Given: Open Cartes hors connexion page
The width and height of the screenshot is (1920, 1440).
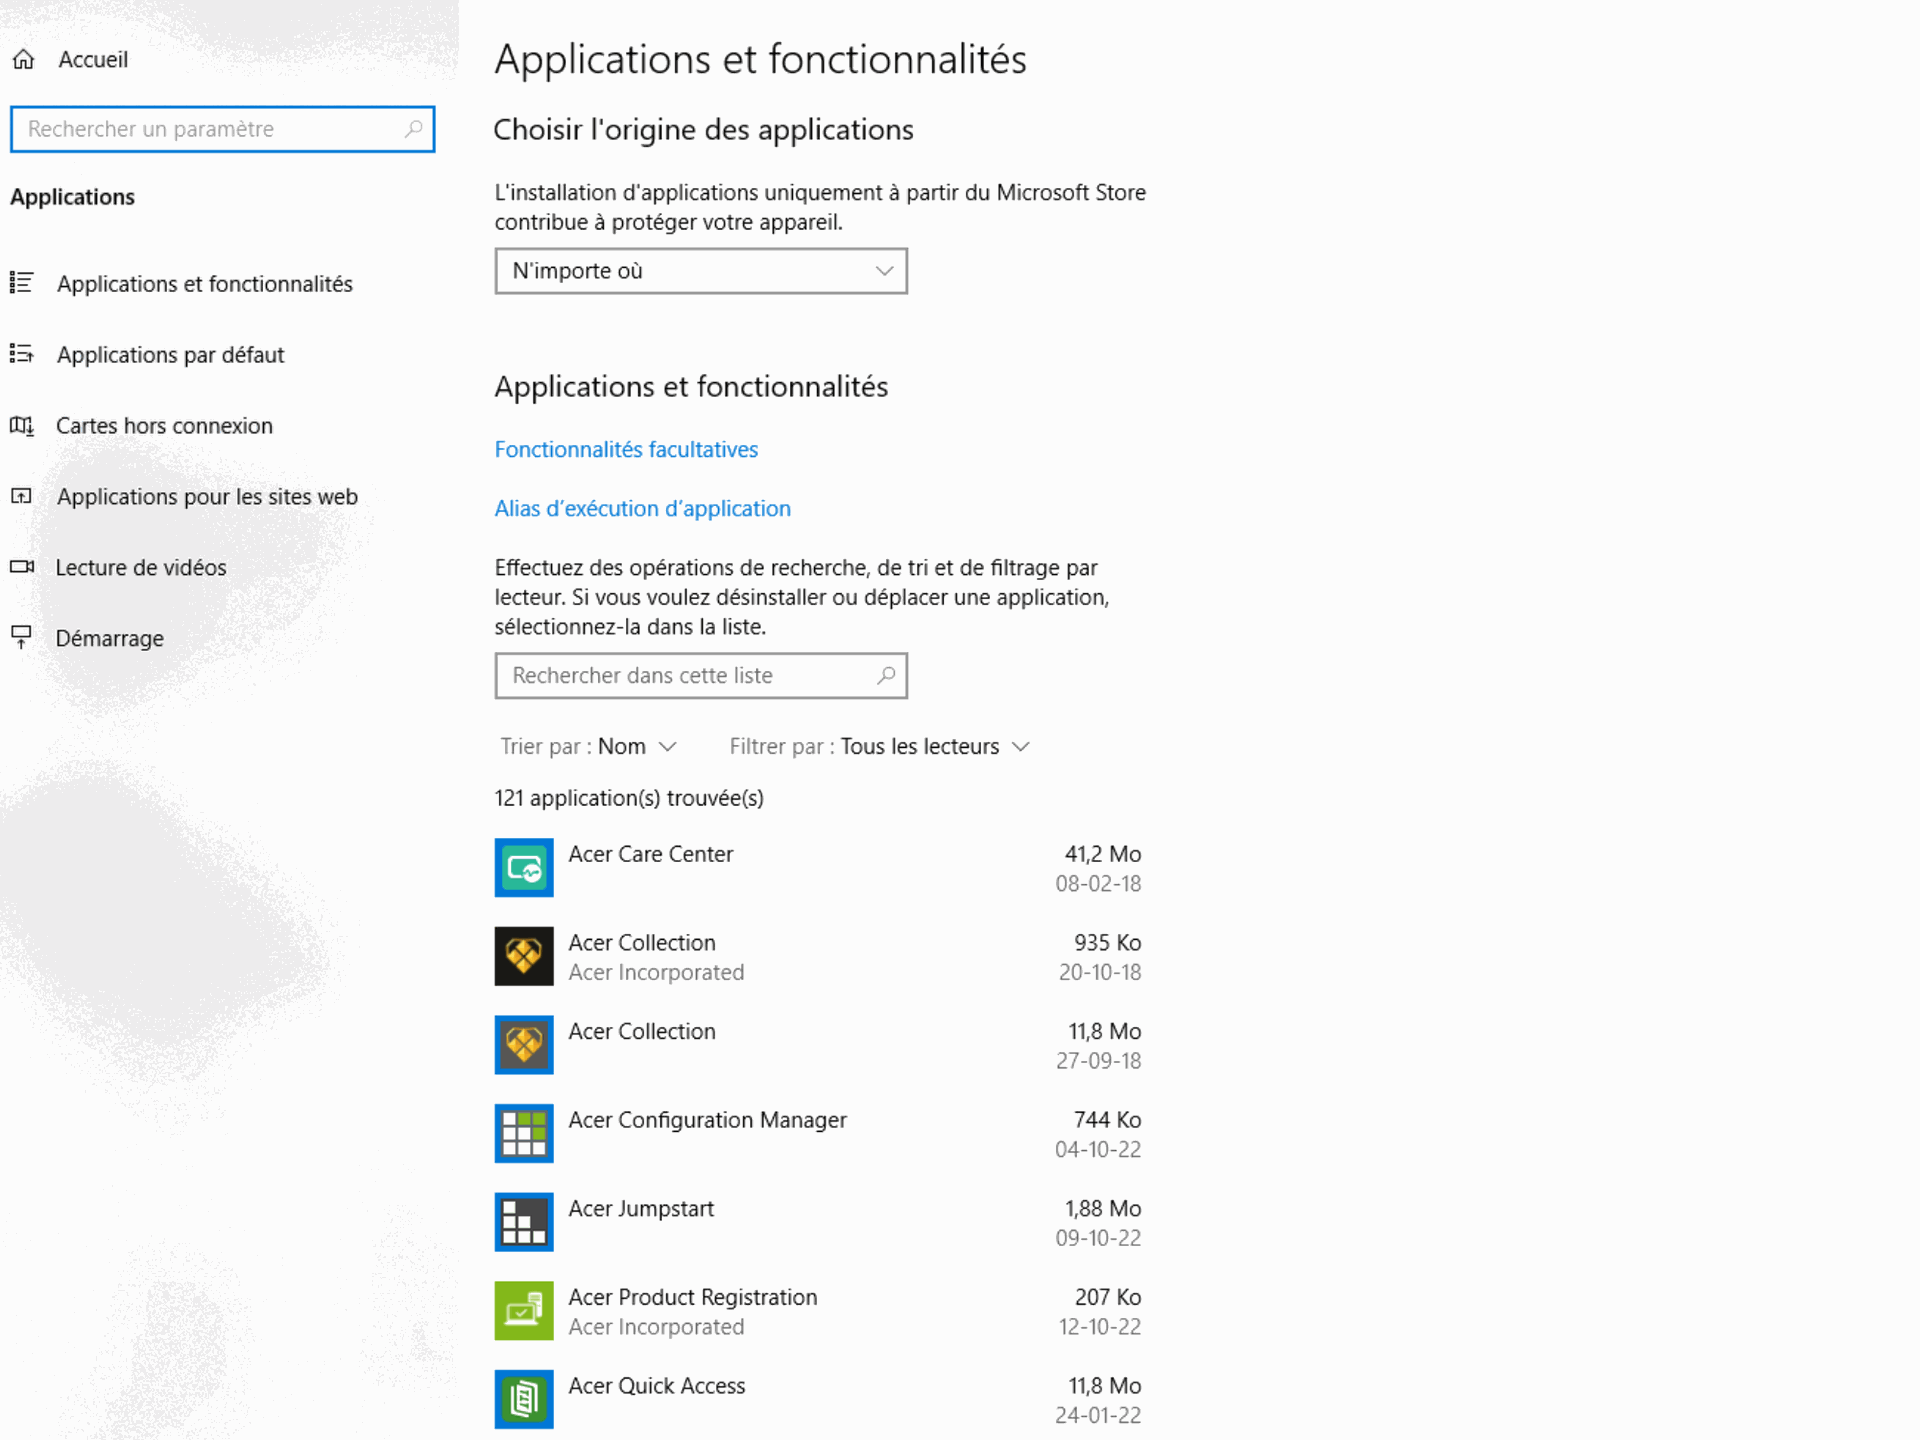Looking at the screenshot, I should point(164,426).
